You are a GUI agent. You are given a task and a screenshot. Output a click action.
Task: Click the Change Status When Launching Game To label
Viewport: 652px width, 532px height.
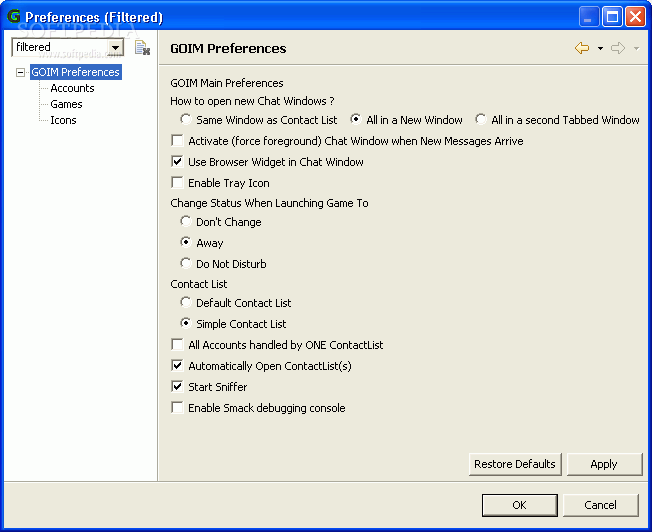point(269,203)
